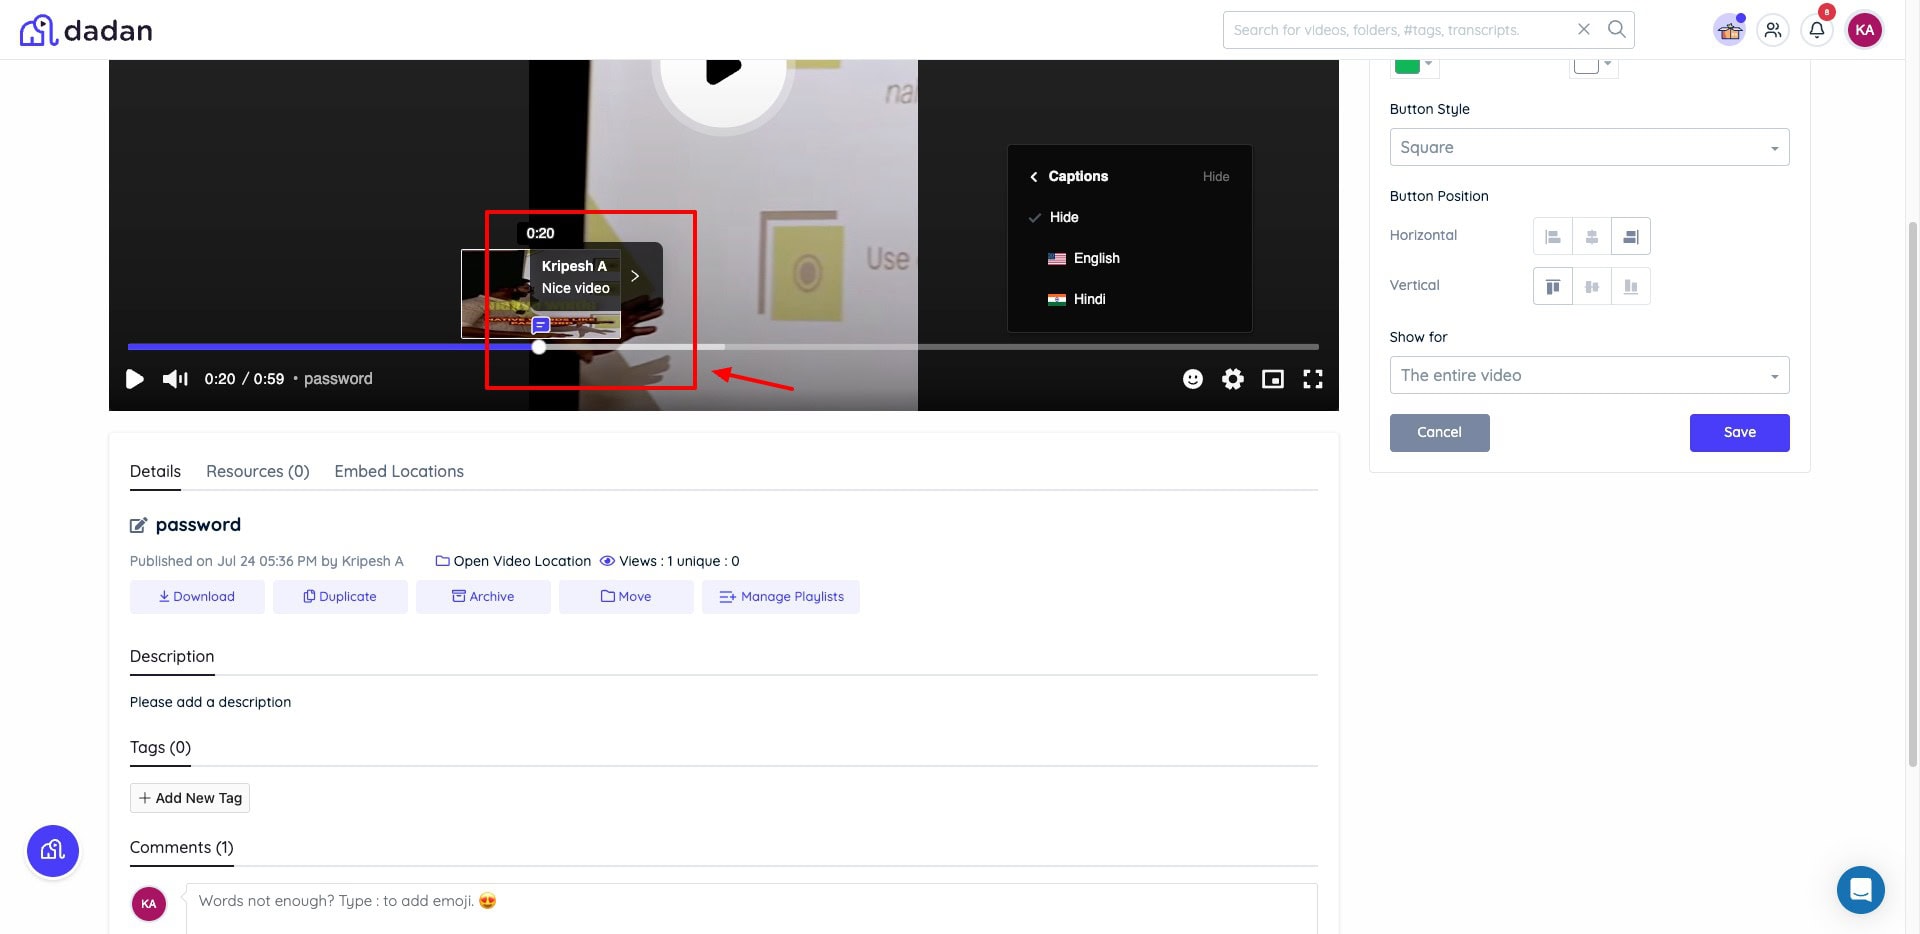Image resolution: width=1920 pixels, height=934 pixels.
Task: Play the video from the control bar
Action: [x=135, y=379]
